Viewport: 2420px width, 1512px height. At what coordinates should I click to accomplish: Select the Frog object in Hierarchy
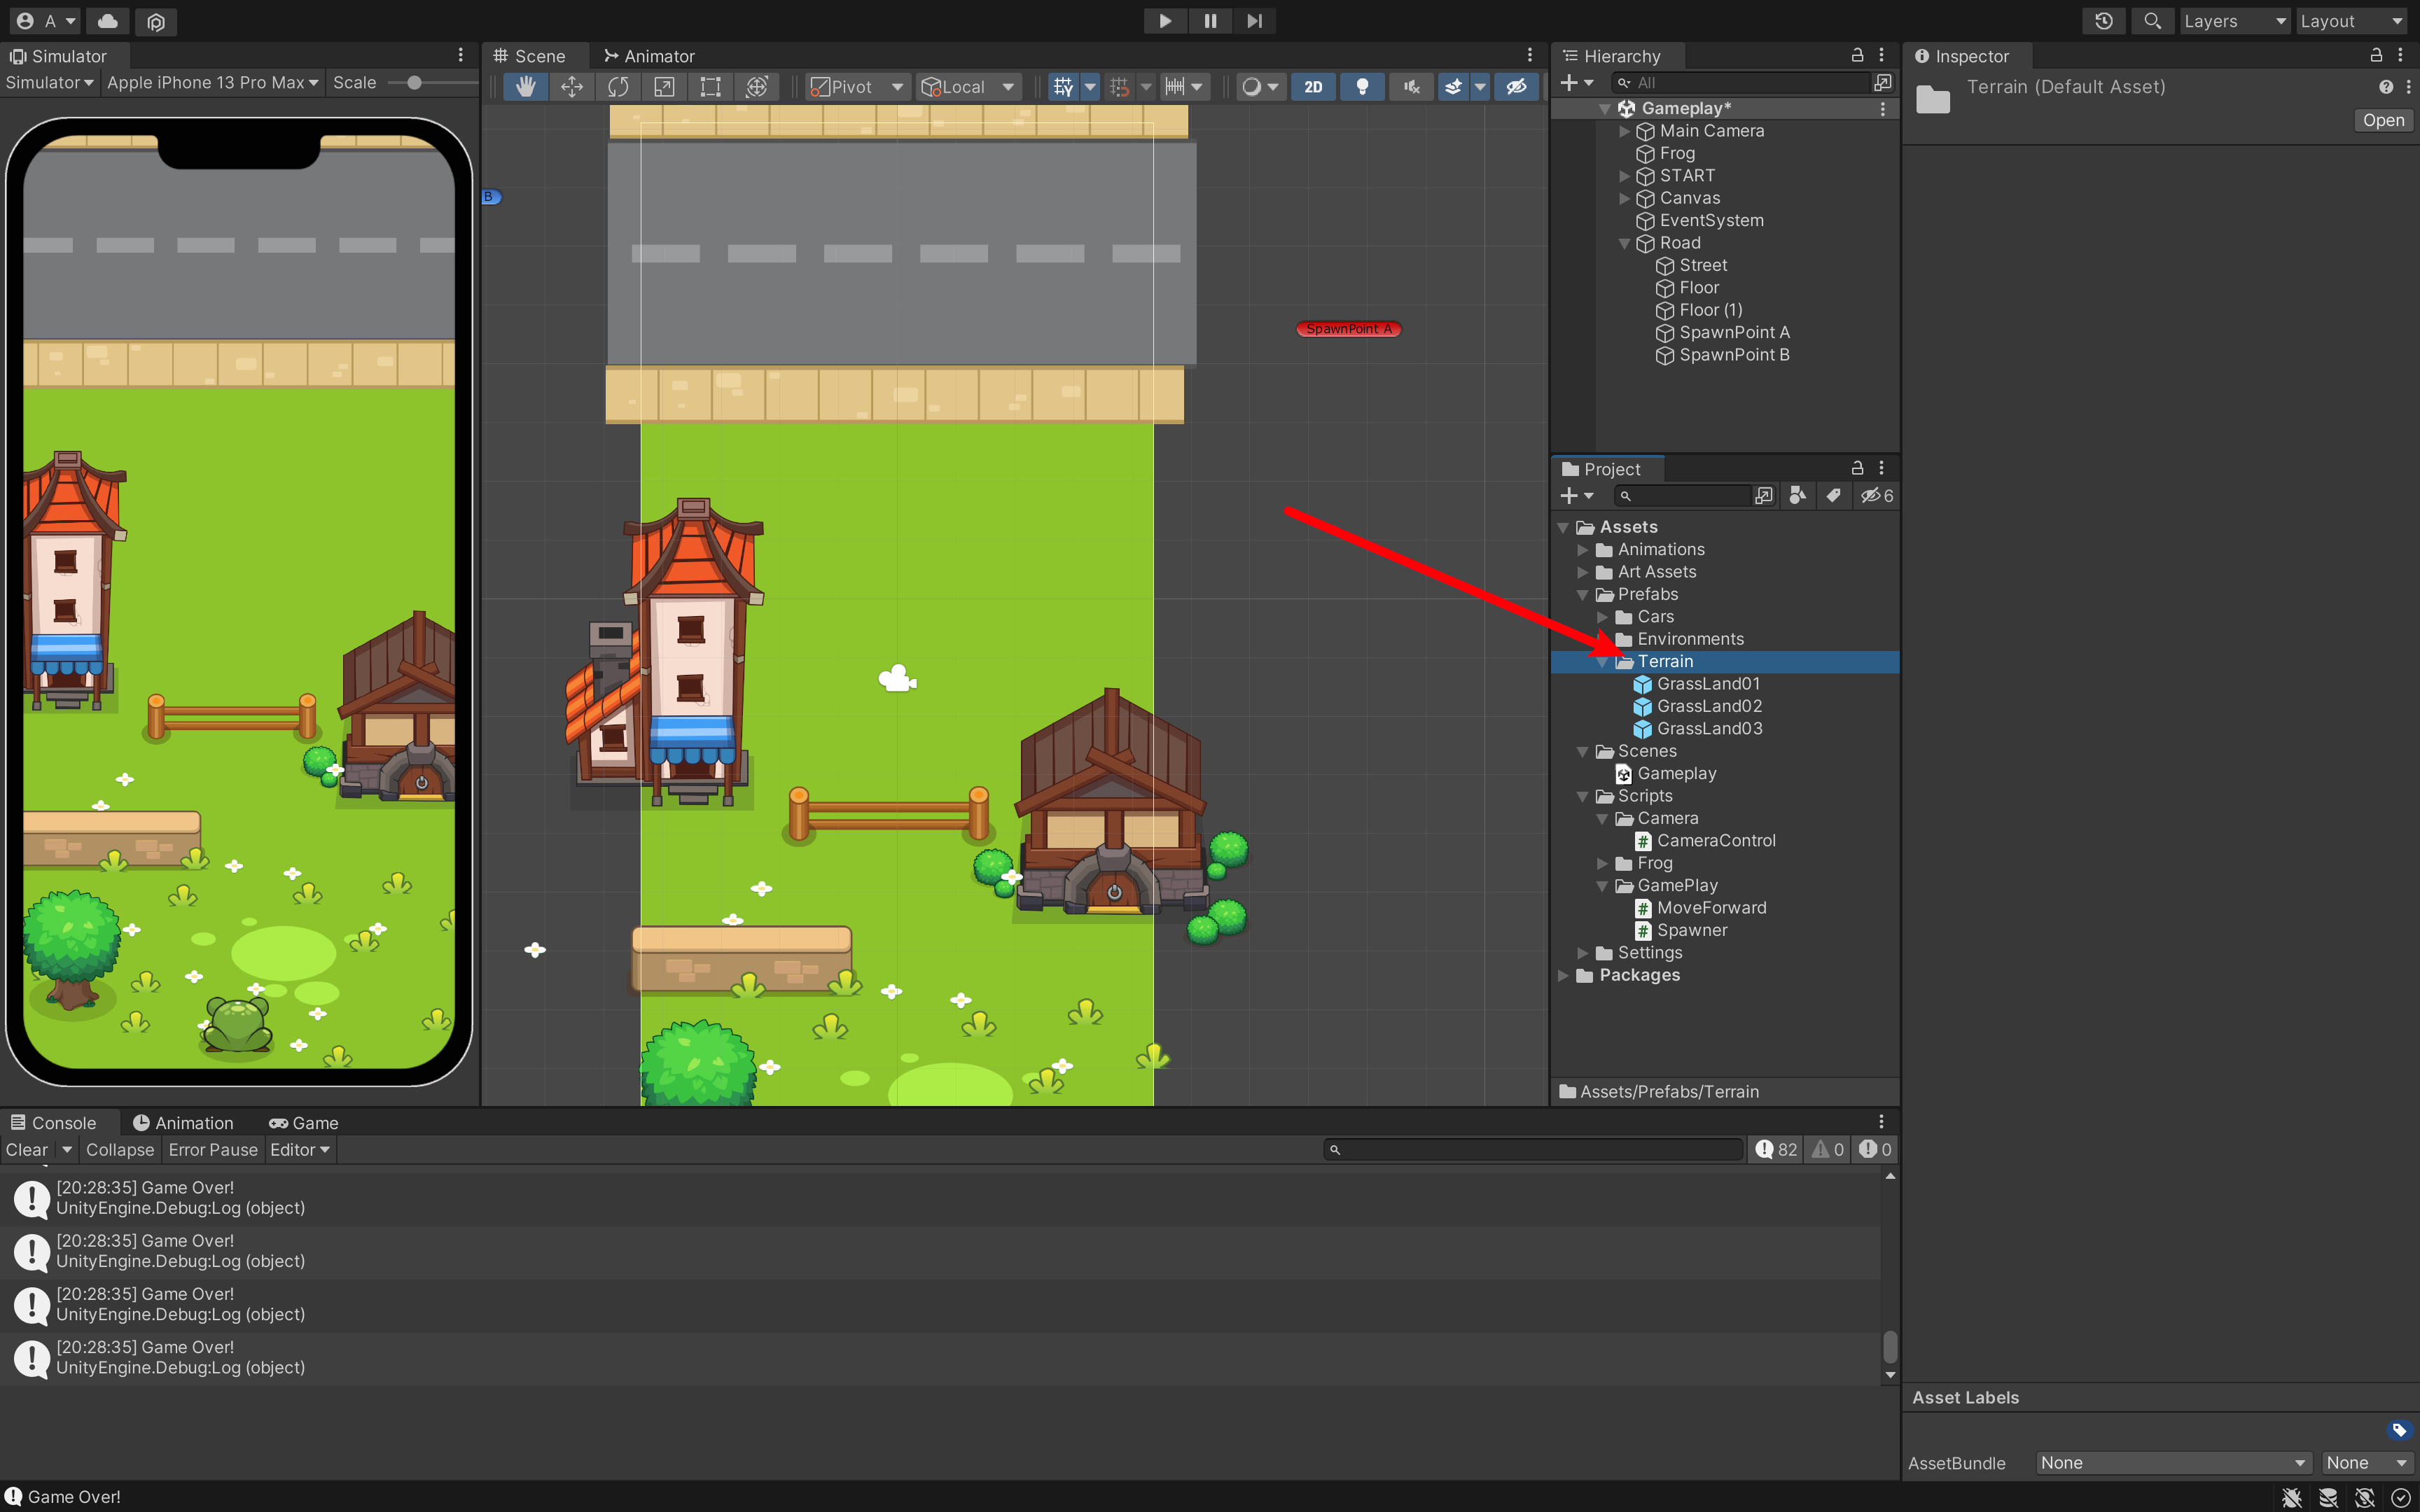coord(1677,154)
